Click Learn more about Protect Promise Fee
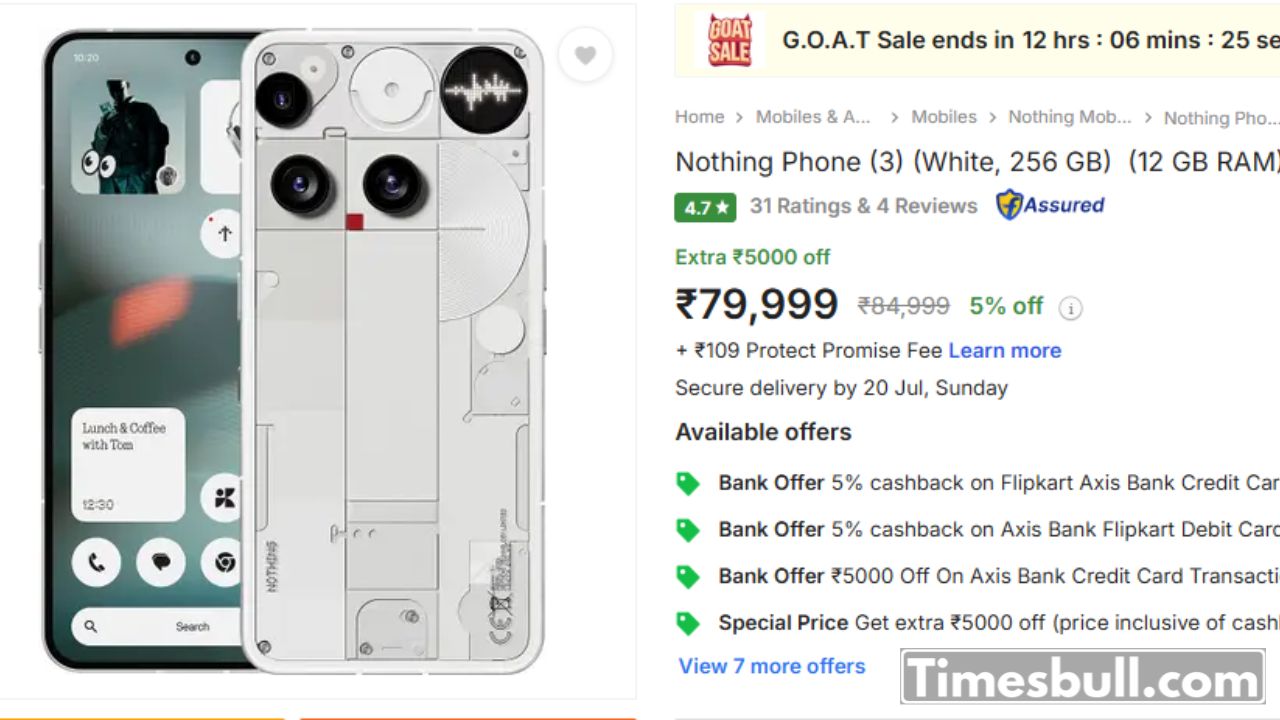1280x720 pixels. [1004, 350]
